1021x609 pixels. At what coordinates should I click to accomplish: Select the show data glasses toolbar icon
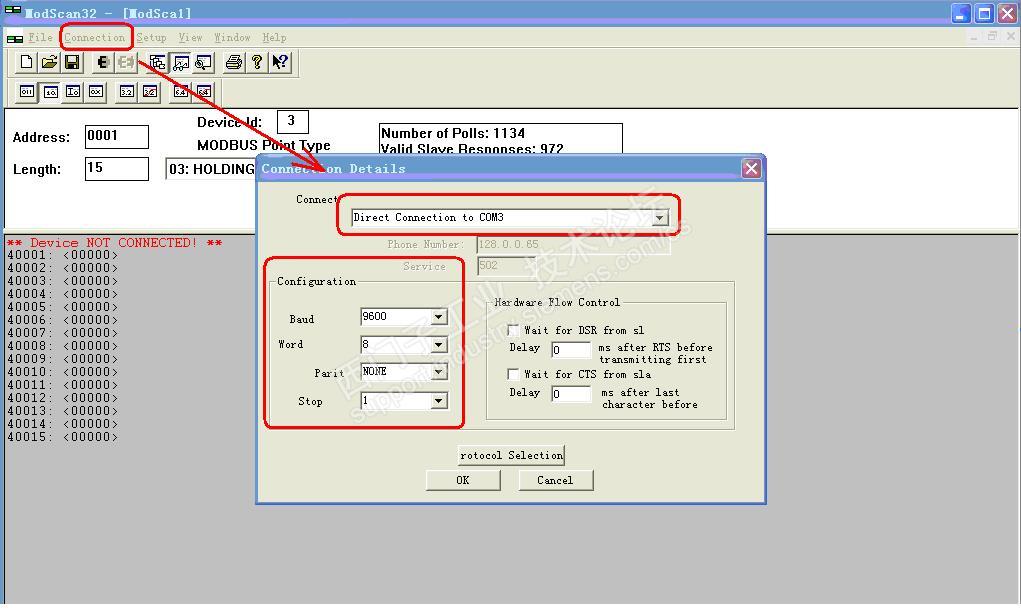(181, 63)
